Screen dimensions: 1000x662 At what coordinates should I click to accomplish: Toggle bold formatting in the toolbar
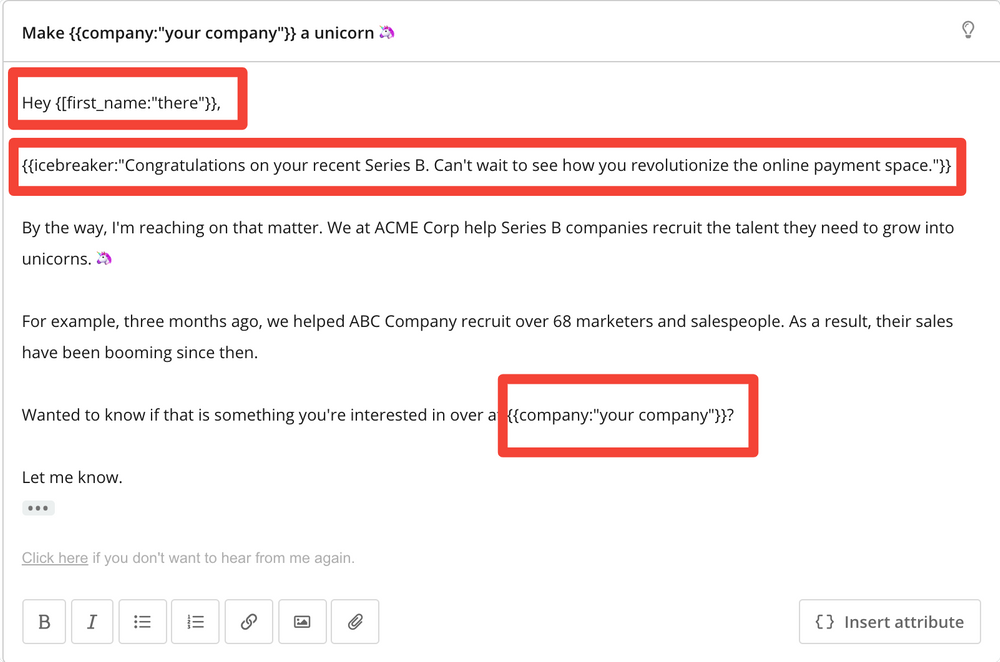(x=43, y=621)
